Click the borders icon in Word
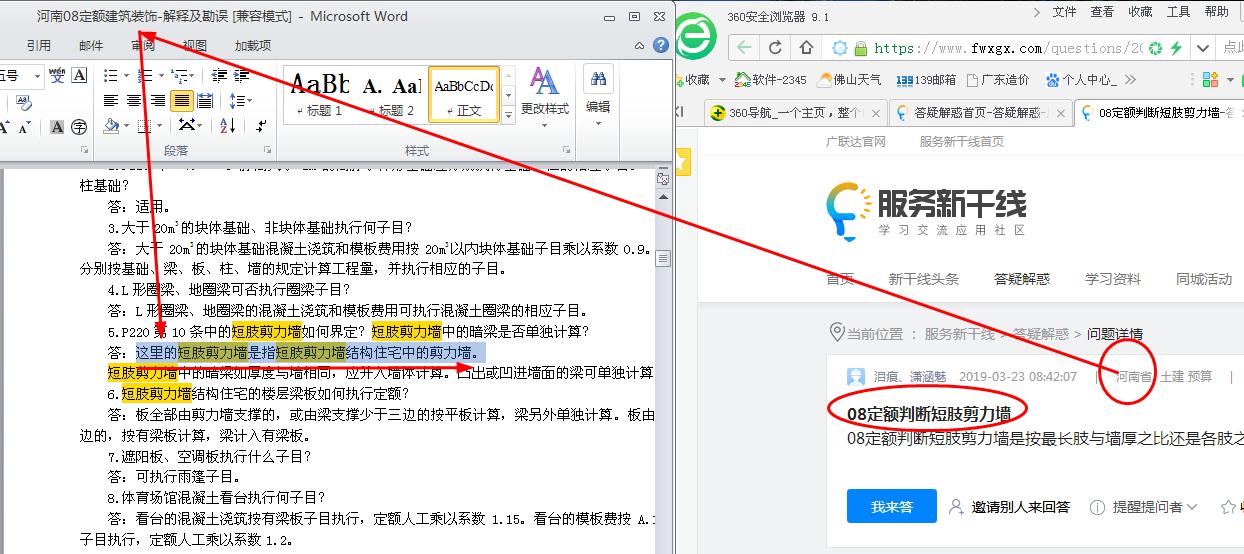The image size is (1244, 554). (145, 126)
